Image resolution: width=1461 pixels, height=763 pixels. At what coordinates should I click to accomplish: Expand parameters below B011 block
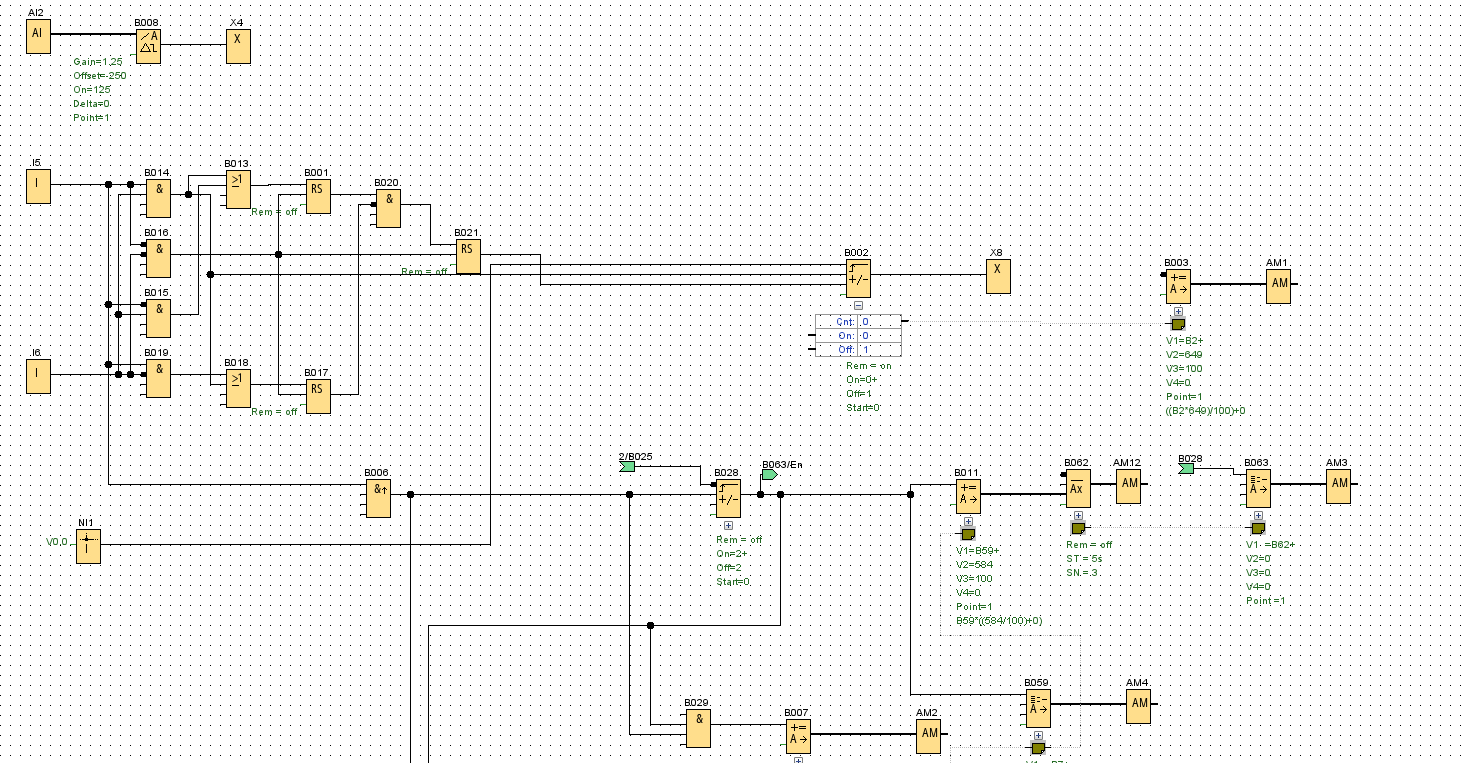[x=968, y=521]
